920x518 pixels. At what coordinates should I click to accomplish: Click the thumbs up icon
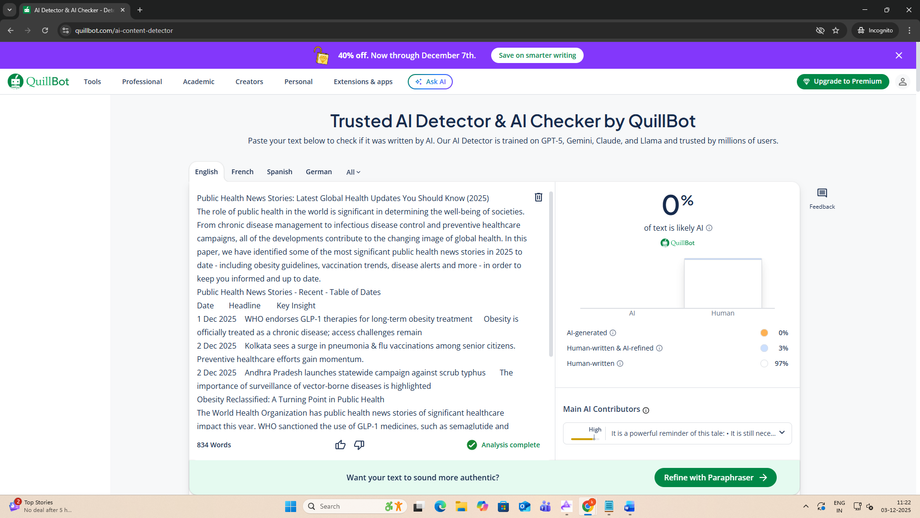pyautogui.click(x=340, y=445)
